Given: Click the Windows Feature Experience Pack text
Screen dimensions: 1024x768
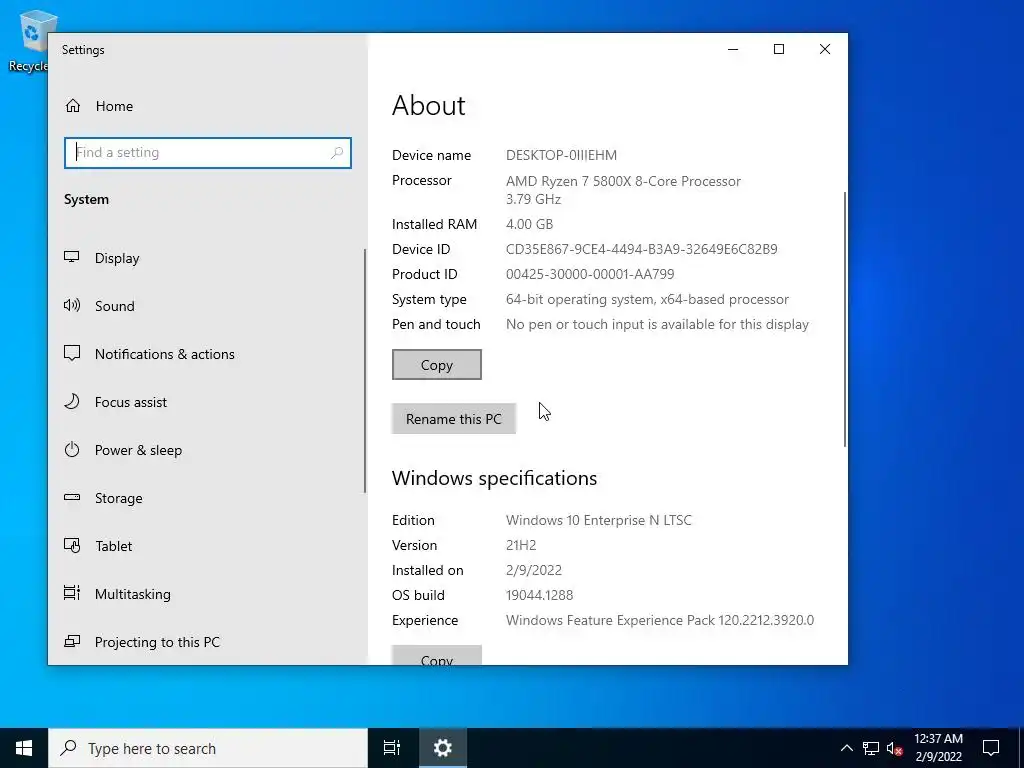Looking at the screenshot, I should point(660,620).
